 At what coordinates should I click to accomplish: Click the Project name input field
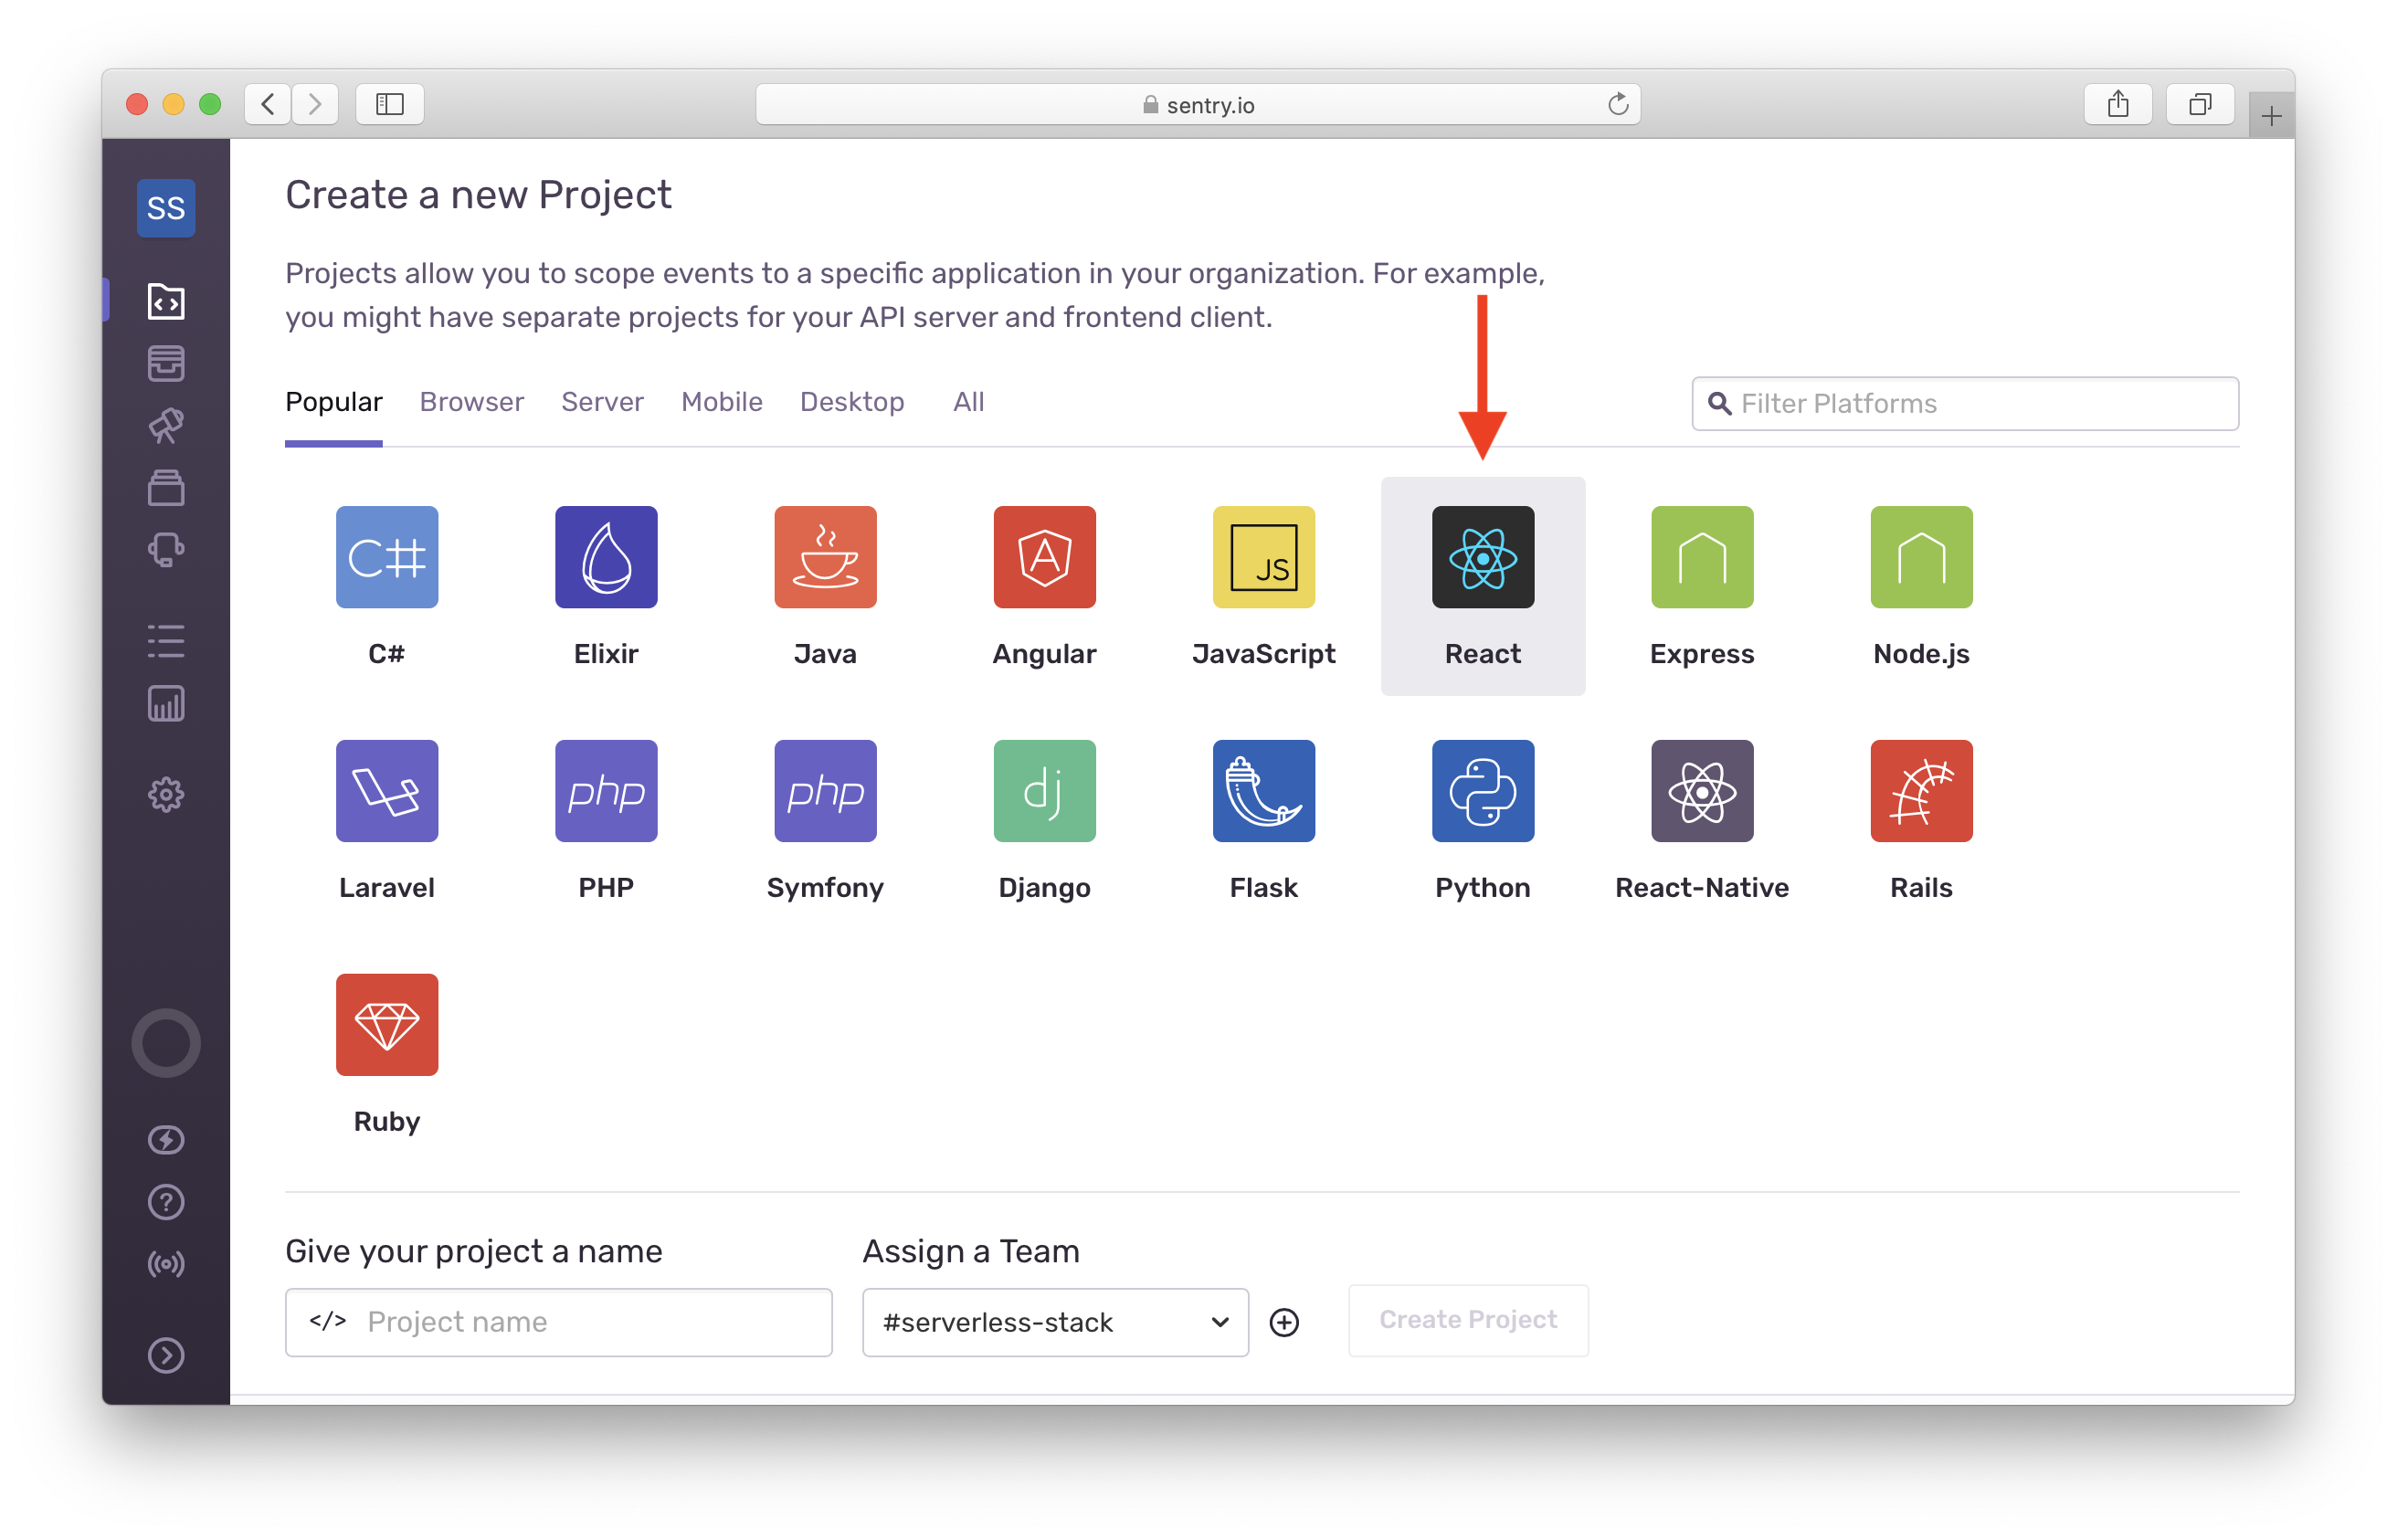(x=559, y=1322)
